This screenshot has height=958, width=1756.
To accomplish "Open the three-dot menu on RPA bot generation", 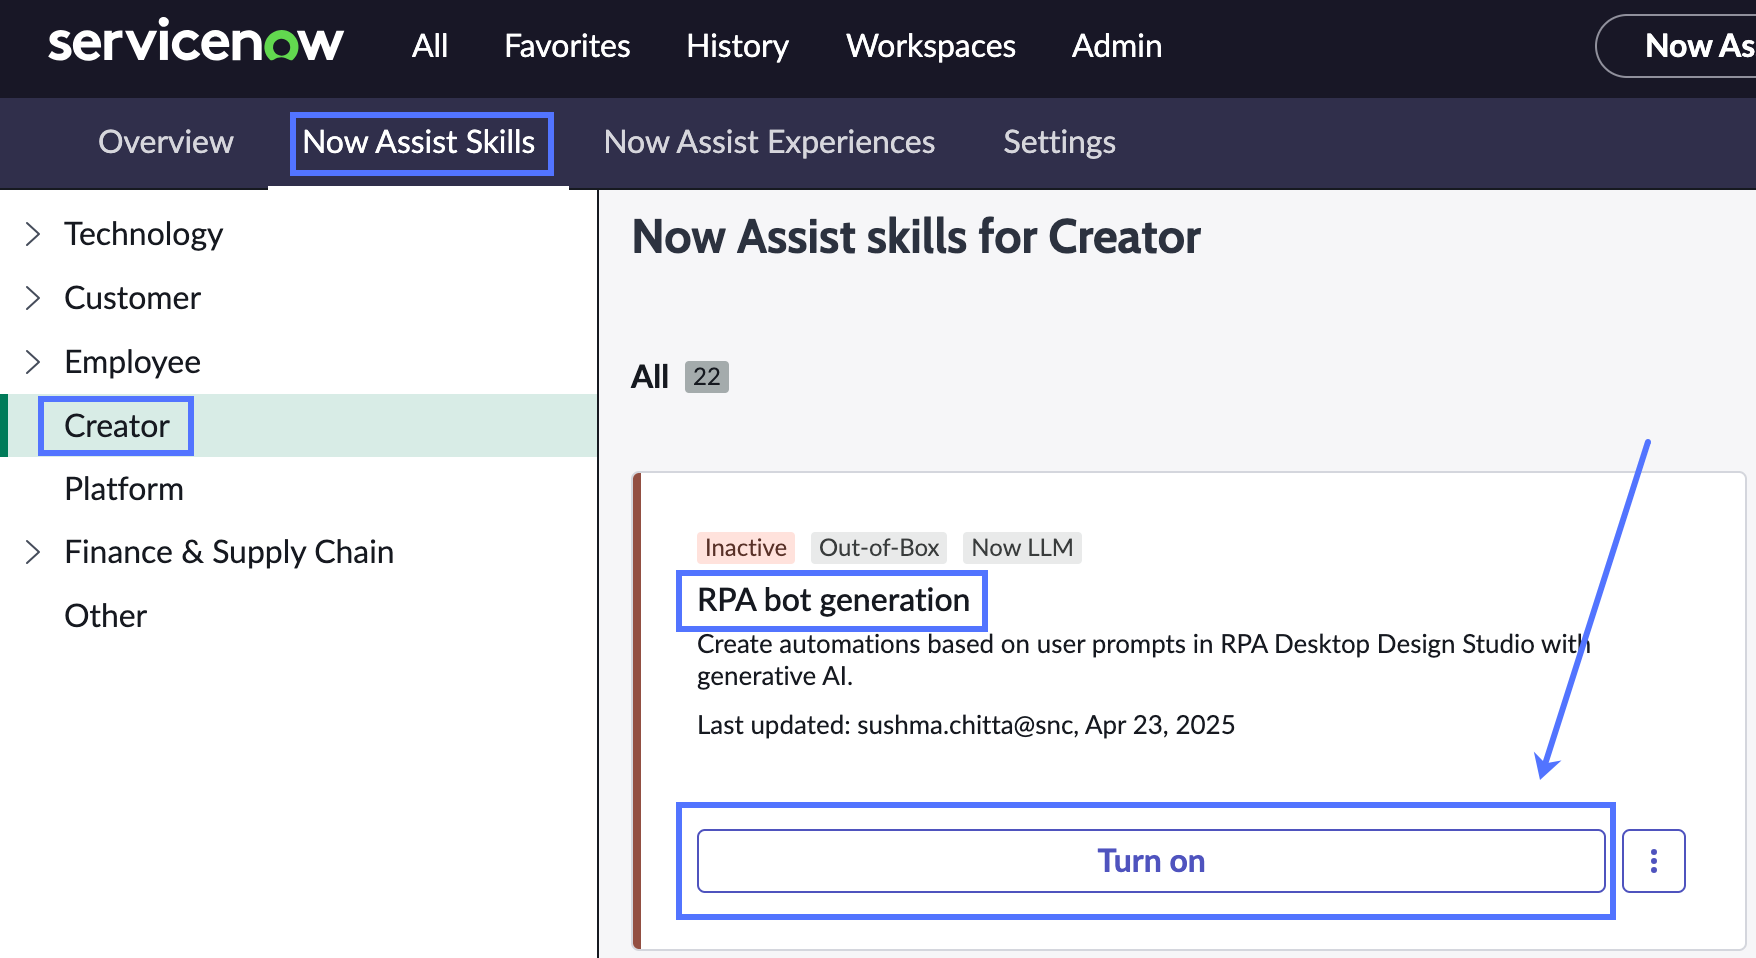I will [x=1653, y=861].
